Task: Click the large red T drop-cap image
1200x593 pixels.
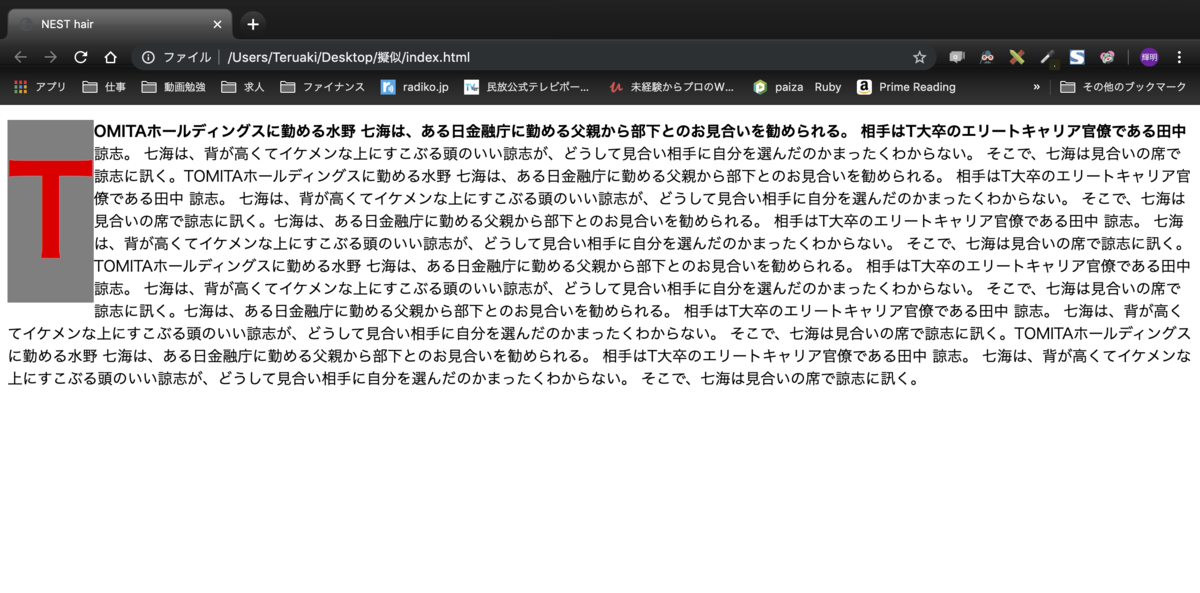Action: click(50, 211)
